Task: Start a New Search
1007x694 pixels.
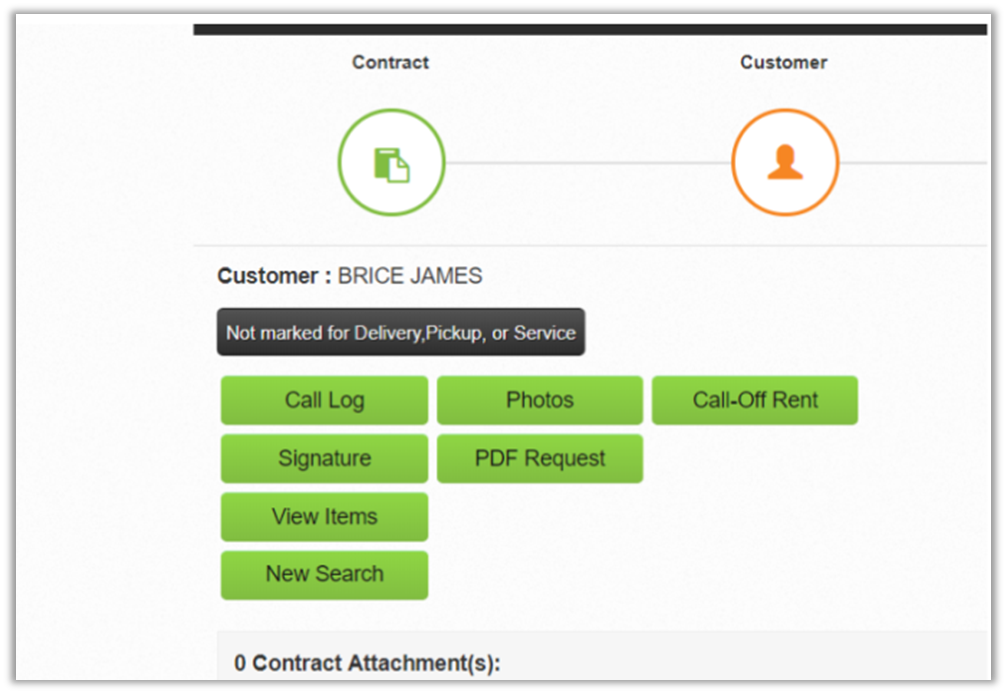Action: tap(324, 574)
